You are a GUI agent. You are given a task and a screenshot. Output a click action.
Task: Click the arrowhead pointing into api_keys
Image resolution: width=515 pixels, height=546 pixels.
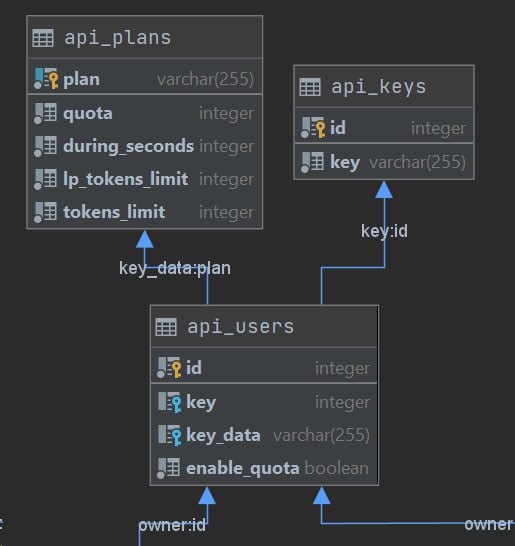point(384,190)
